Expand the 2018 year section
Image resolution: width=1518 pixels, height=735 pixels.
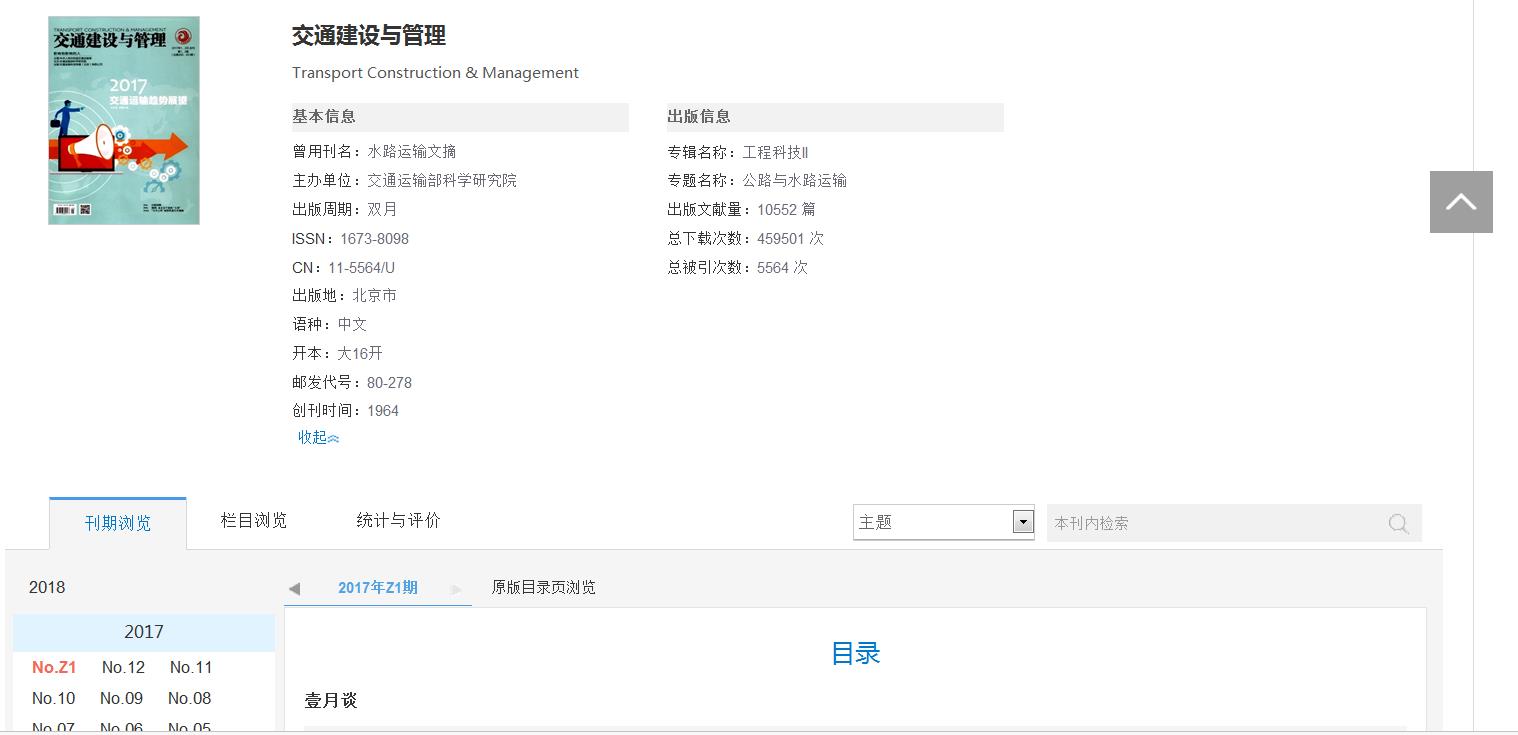(x=47, y=587)
